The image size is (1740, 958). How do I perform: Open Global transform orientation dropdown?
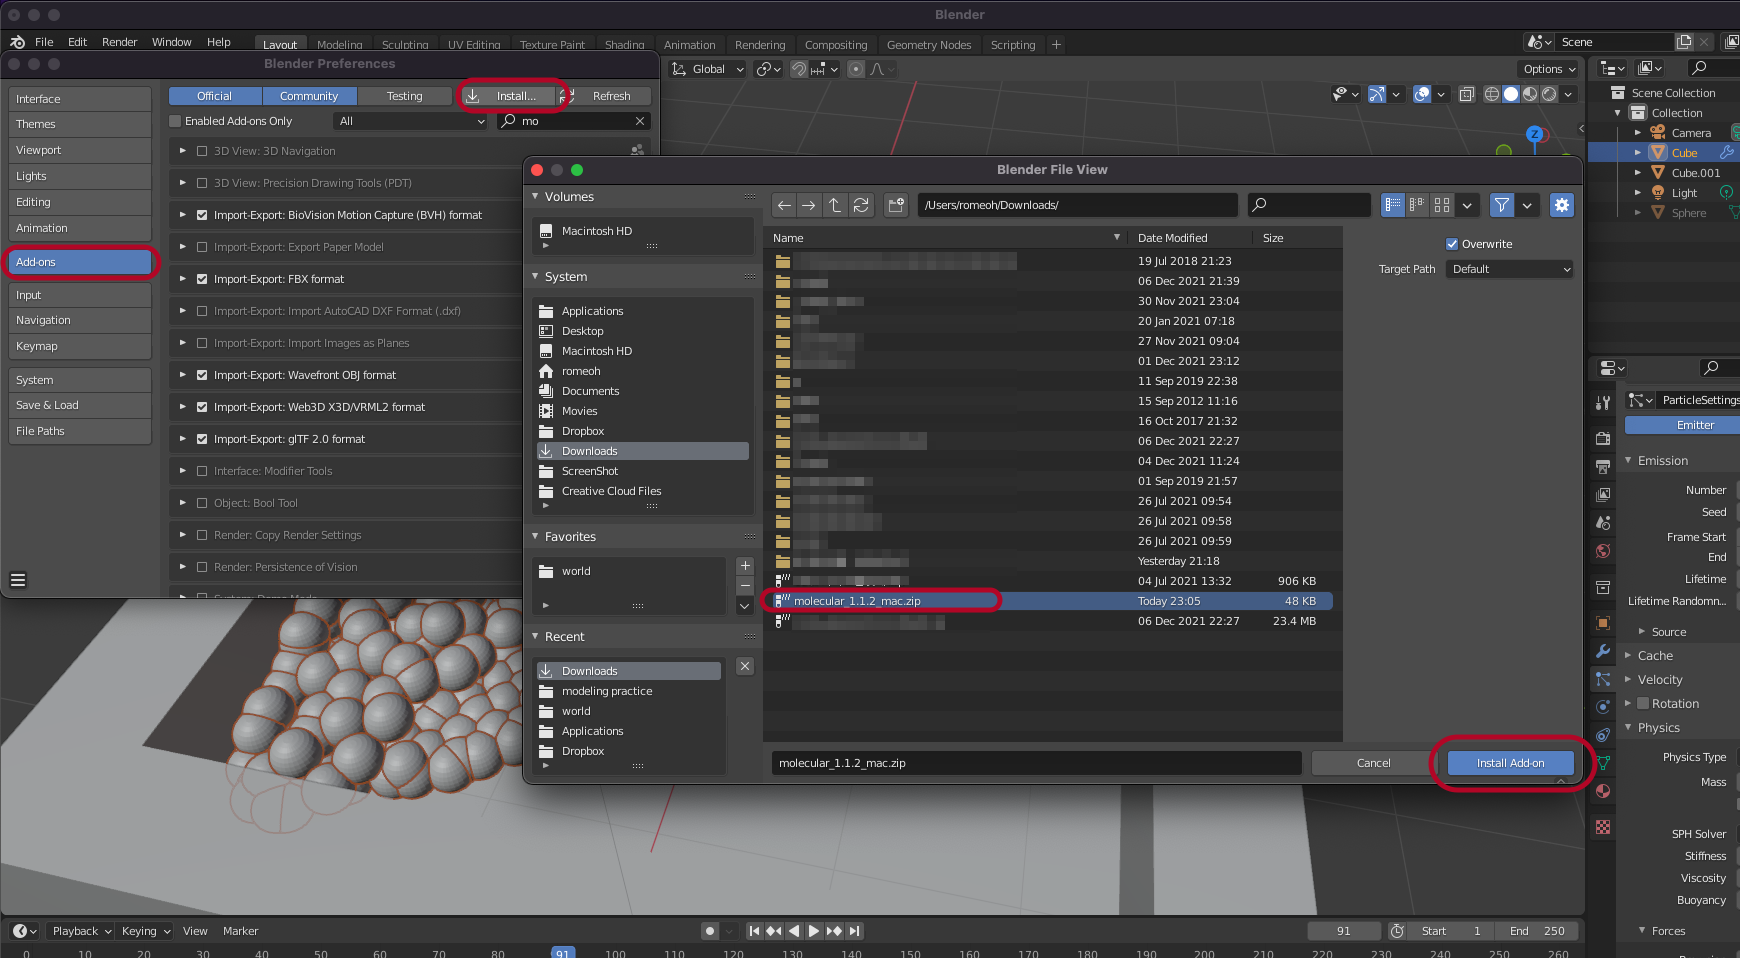point(708,69)
